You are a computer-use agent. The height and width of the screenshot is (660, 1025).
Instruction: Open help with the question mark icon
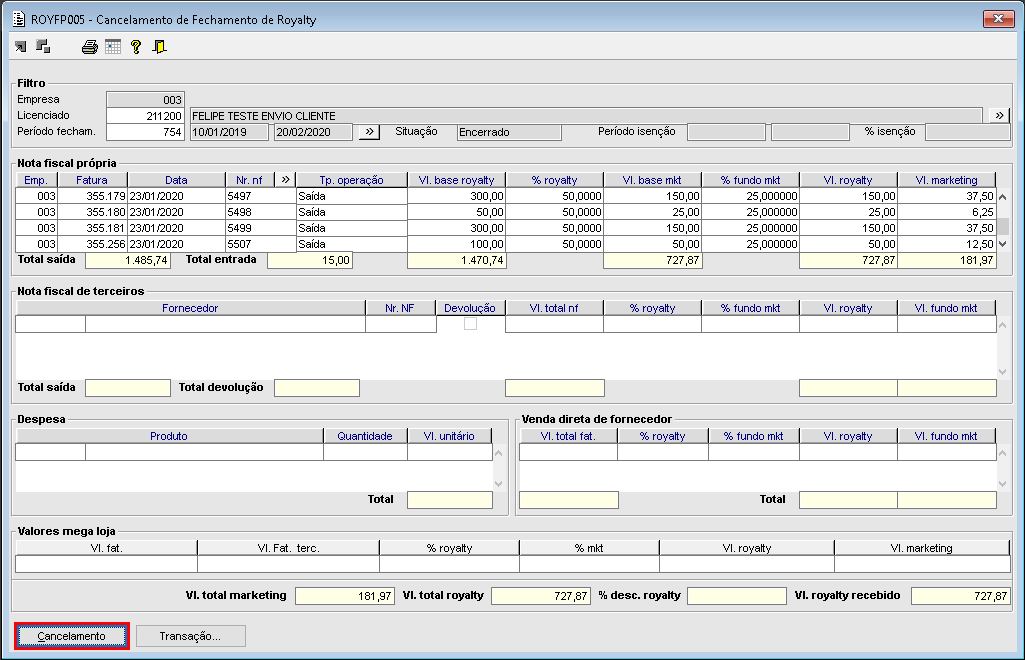coord(136,47)
